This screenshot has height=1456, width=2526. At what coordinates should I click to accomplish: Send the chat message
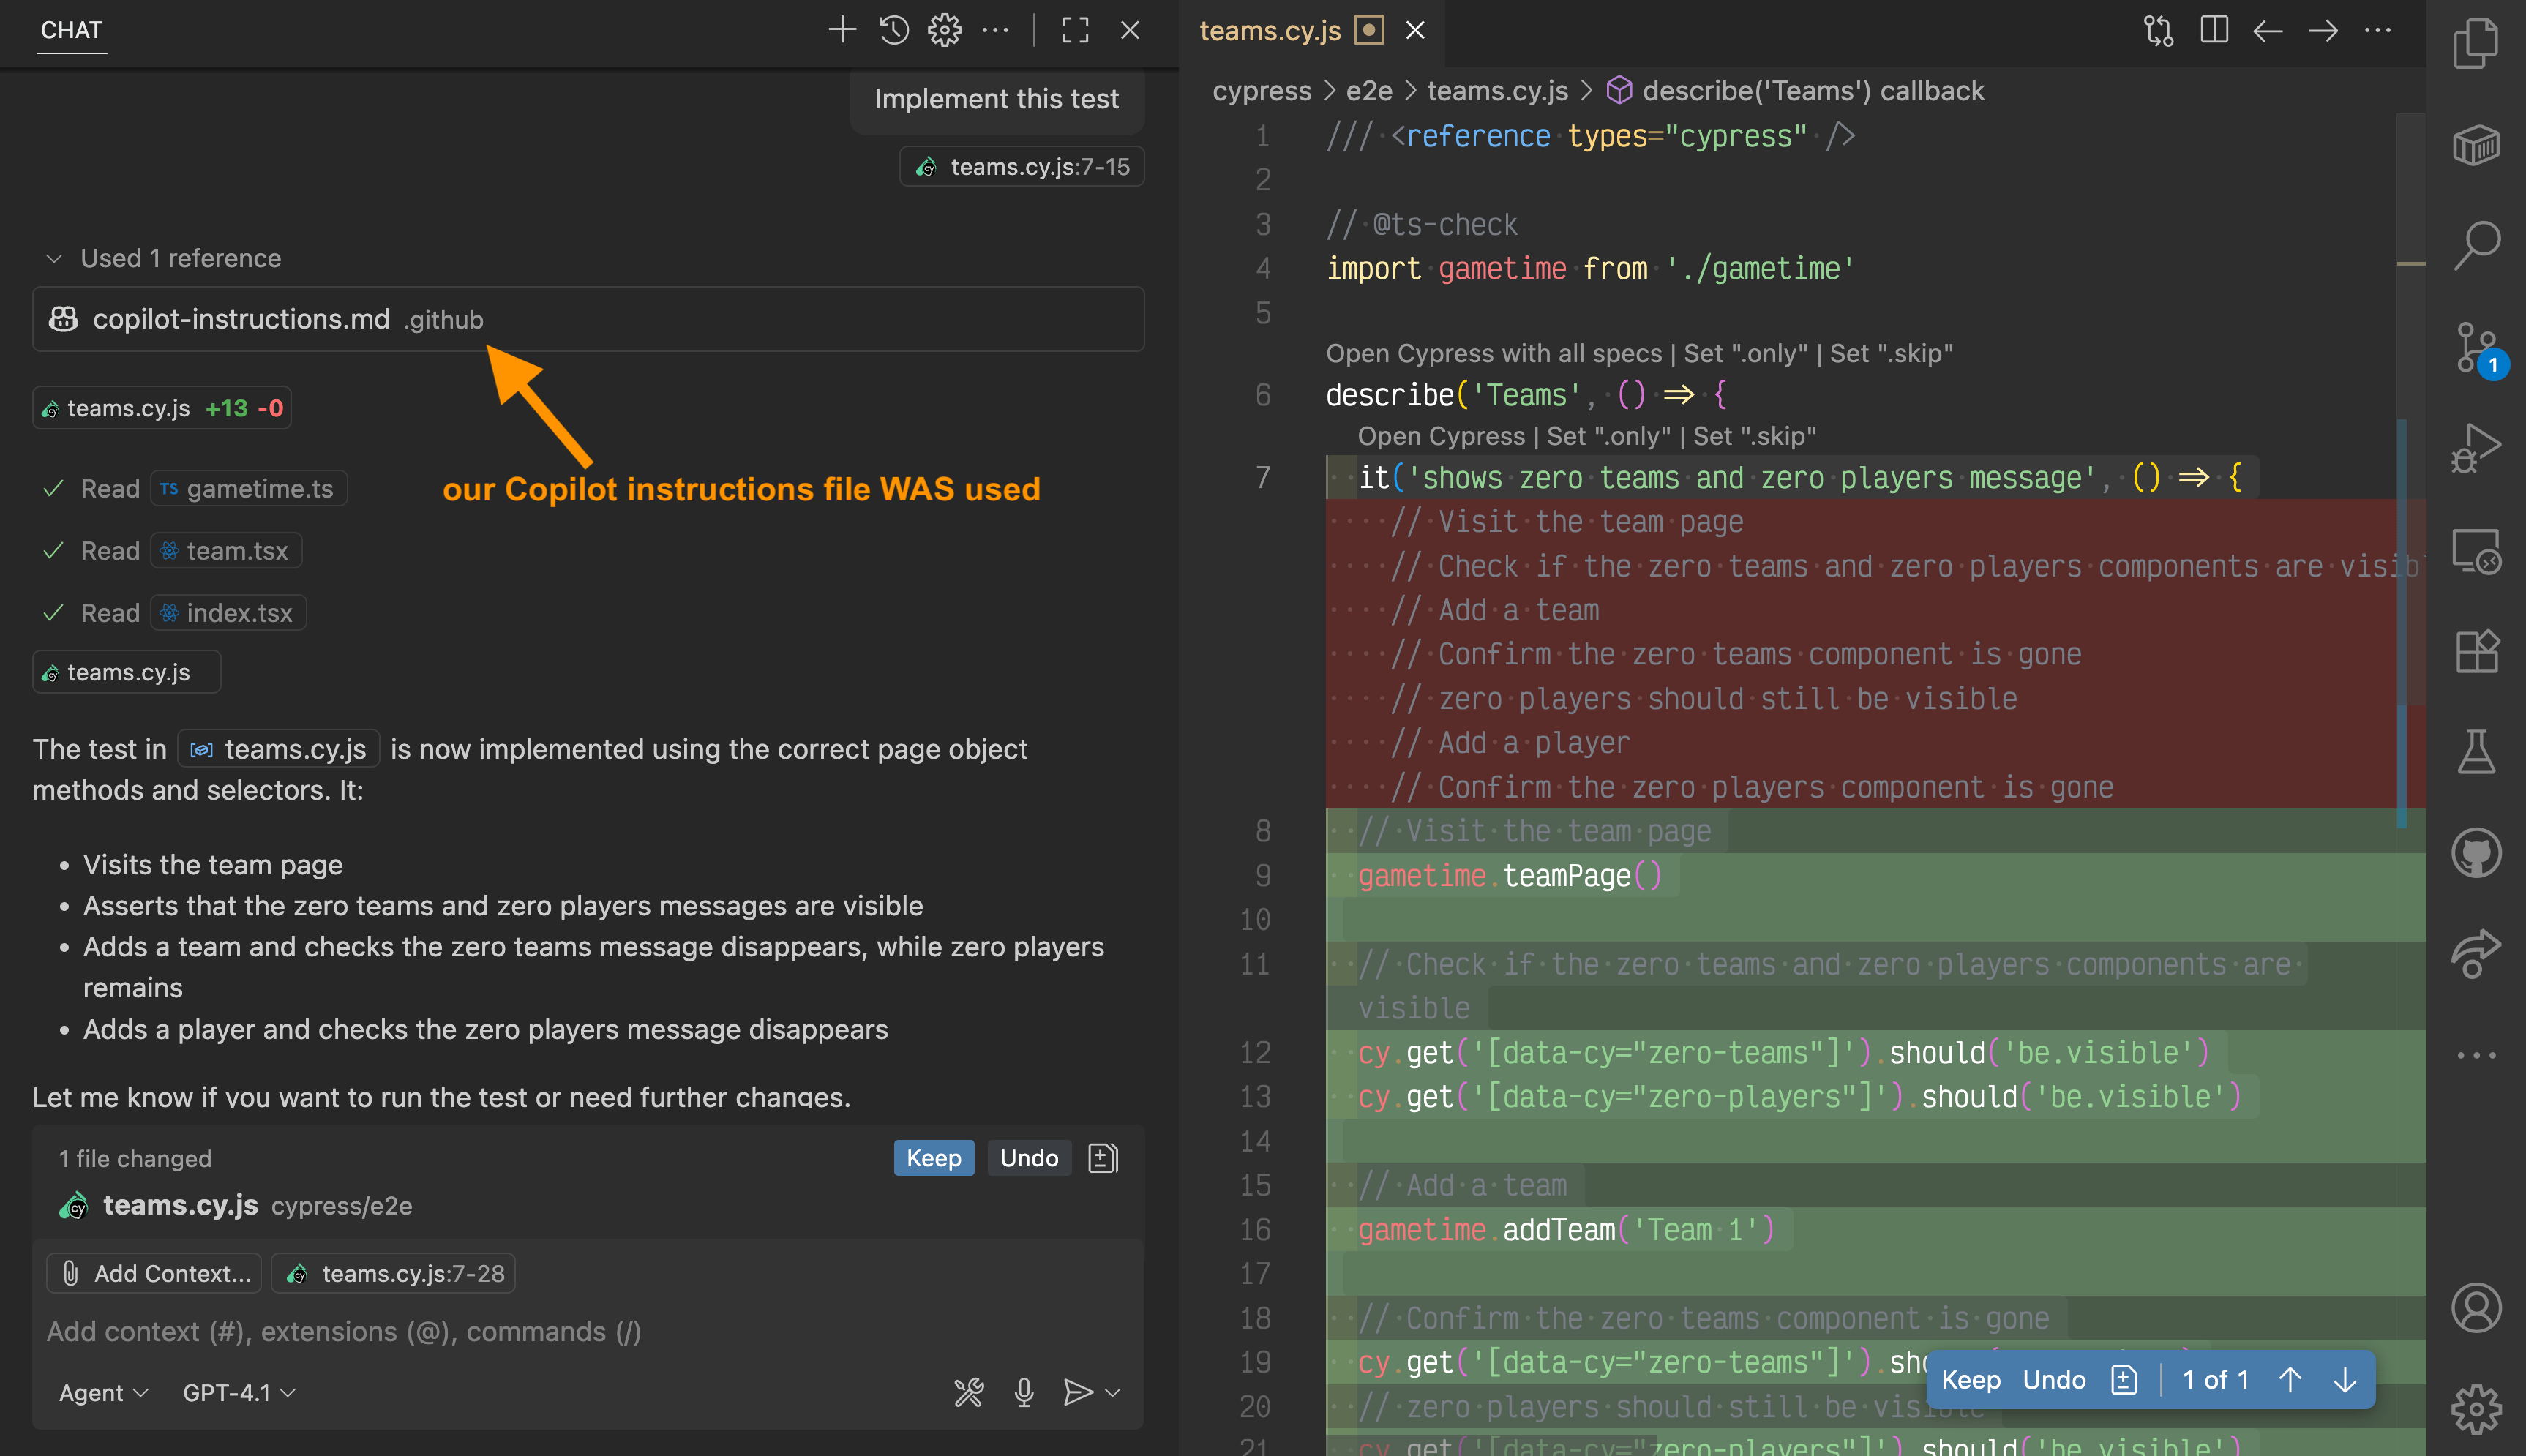pyautogui.click(x=1077, y=1392)
